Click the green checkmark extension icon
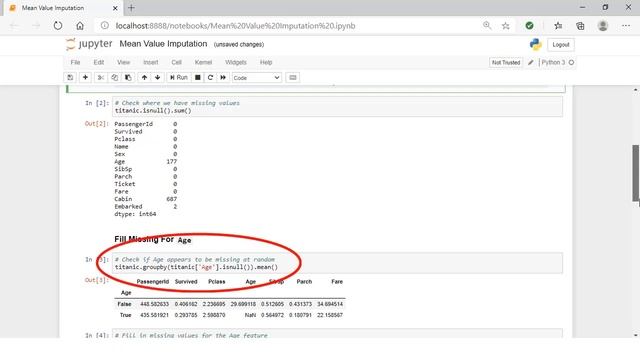This screenshot has height=360, width=640. pos(529,26)
